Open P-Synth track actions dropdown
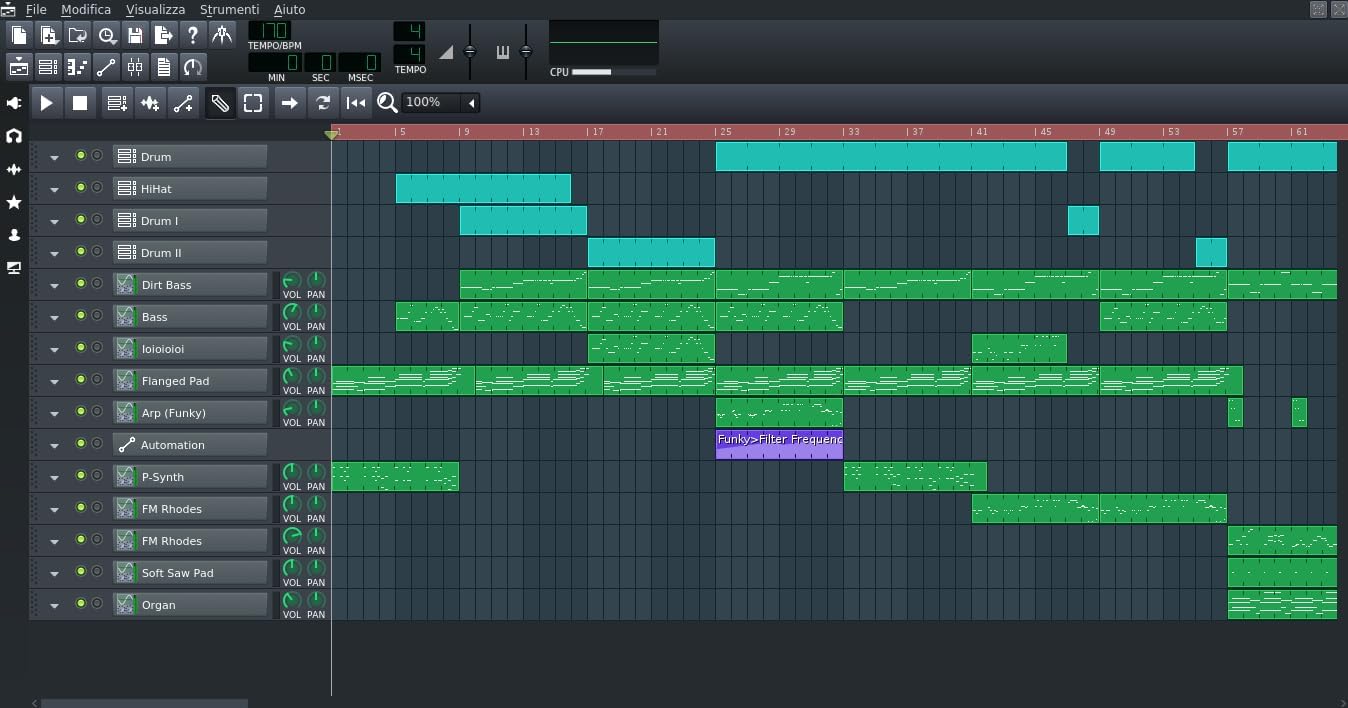The image size is (1348, 708). tap(54, 477)
